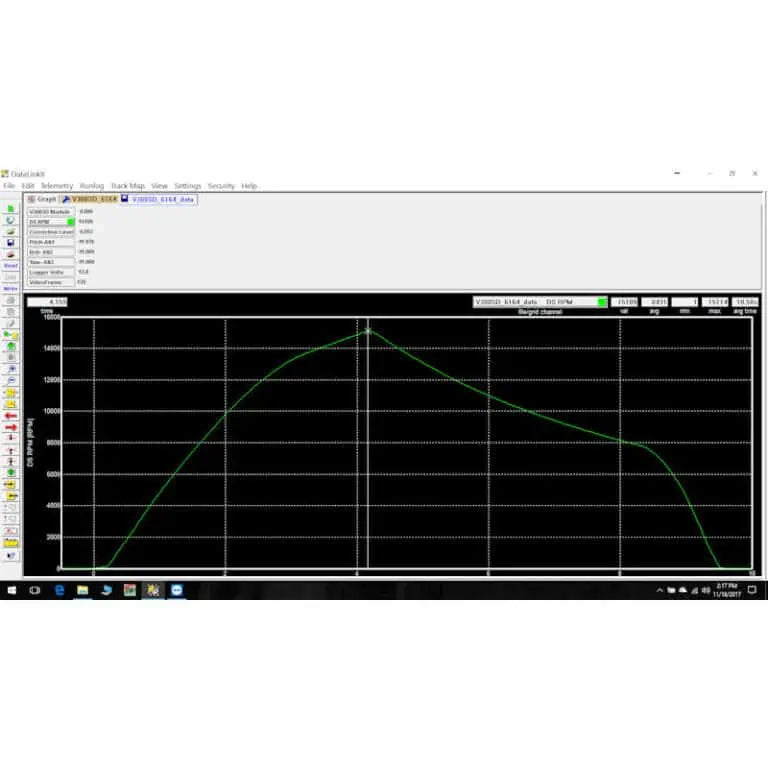Open the Telemetry menu
The height and width of the screenshot is (768, 768).
click(x=56, y=186)
